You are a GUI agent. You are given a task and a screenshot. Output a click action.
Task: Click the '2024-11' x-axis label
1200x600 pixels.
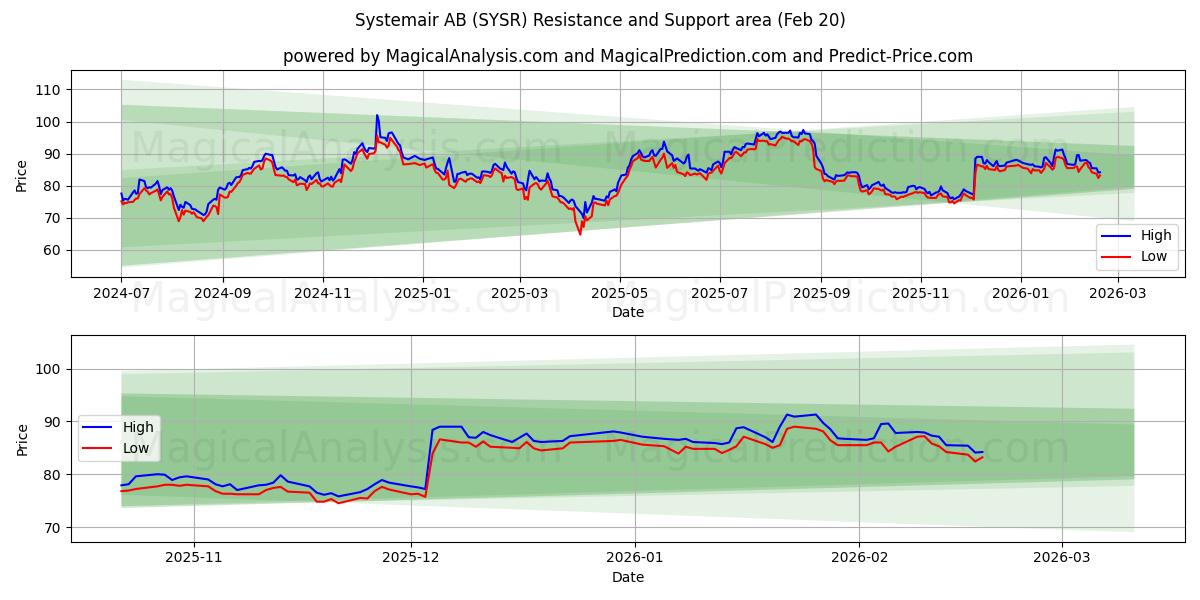323,295
